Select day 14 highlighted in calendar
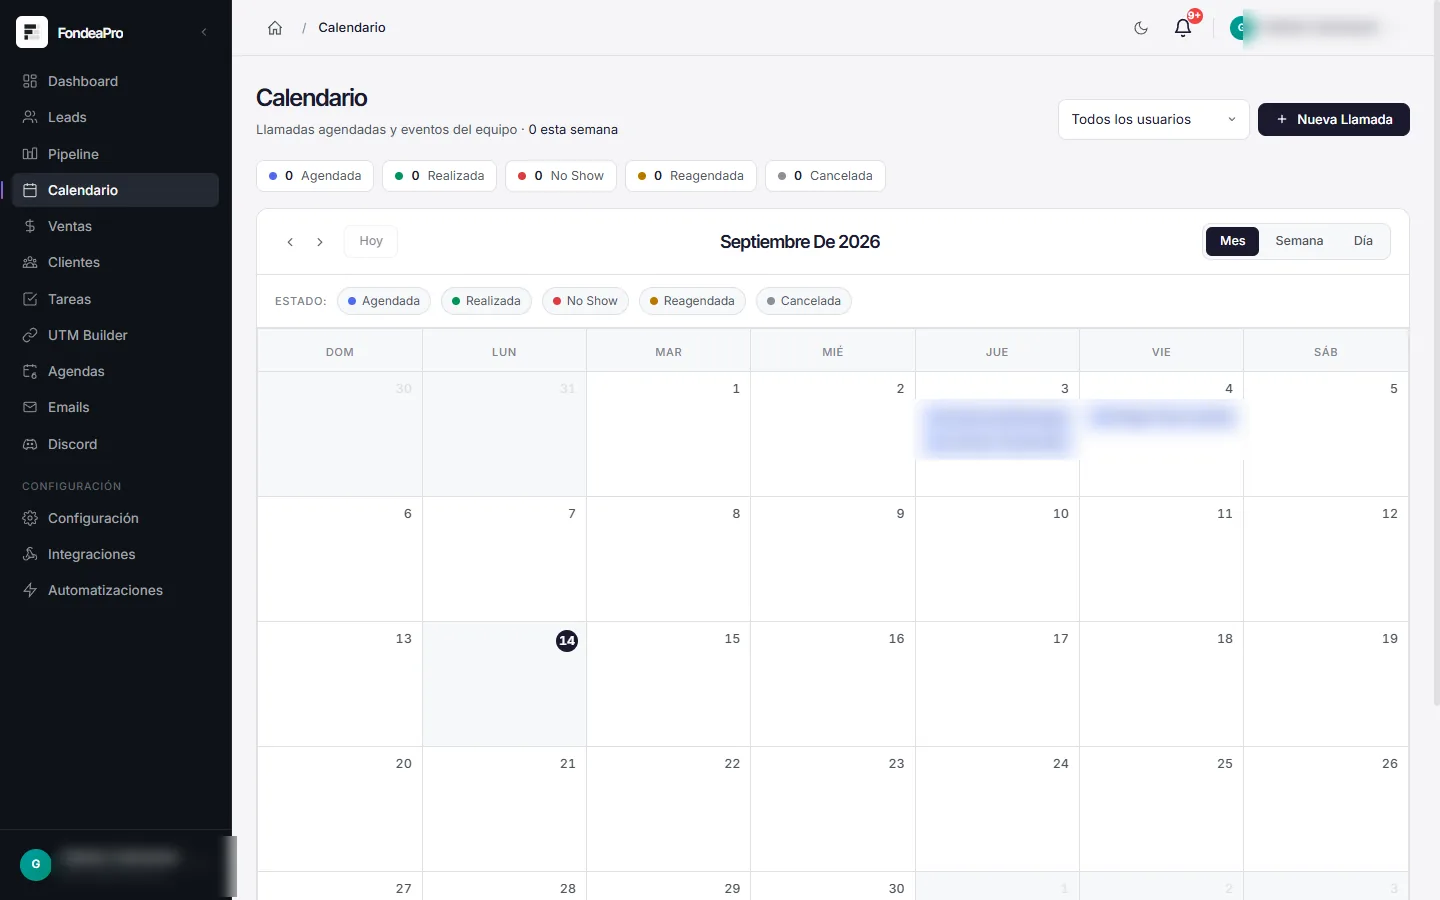The width and height of the screenshot is (1440, 900). click(x=567, y=640)
